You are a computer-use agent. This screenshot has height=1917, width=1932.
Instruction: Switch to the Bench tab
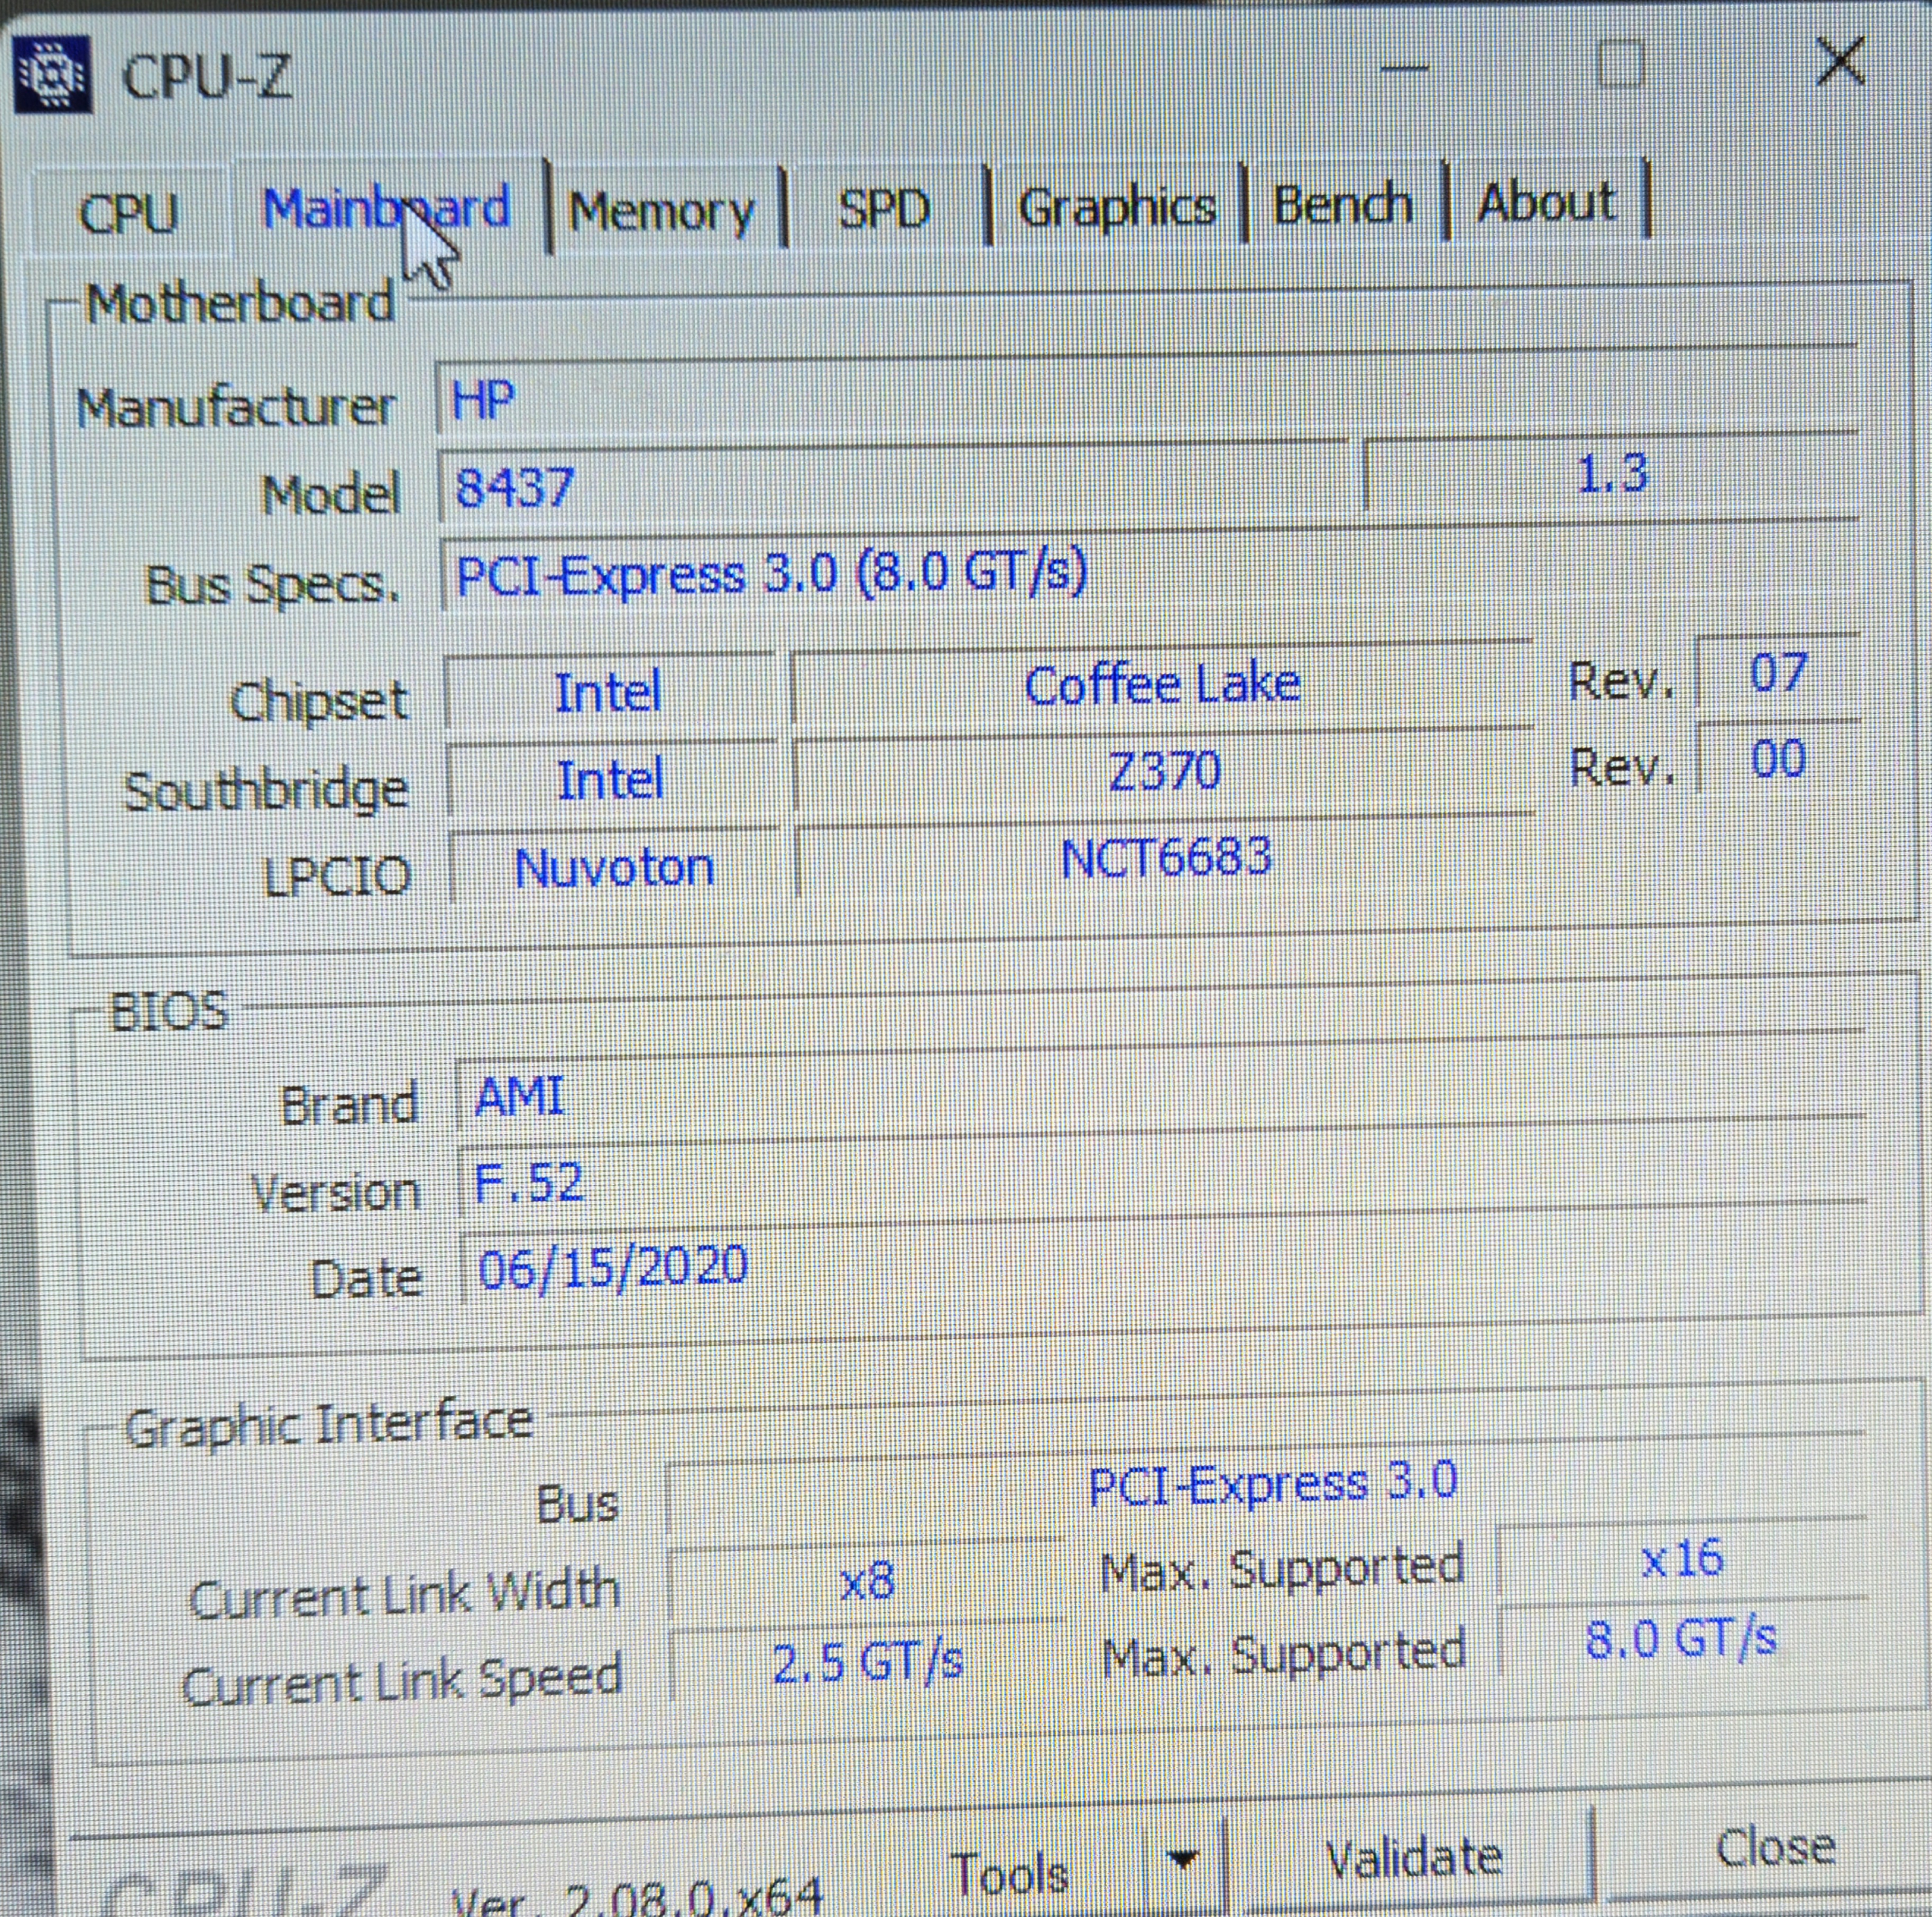click(x=1342, y=204)
